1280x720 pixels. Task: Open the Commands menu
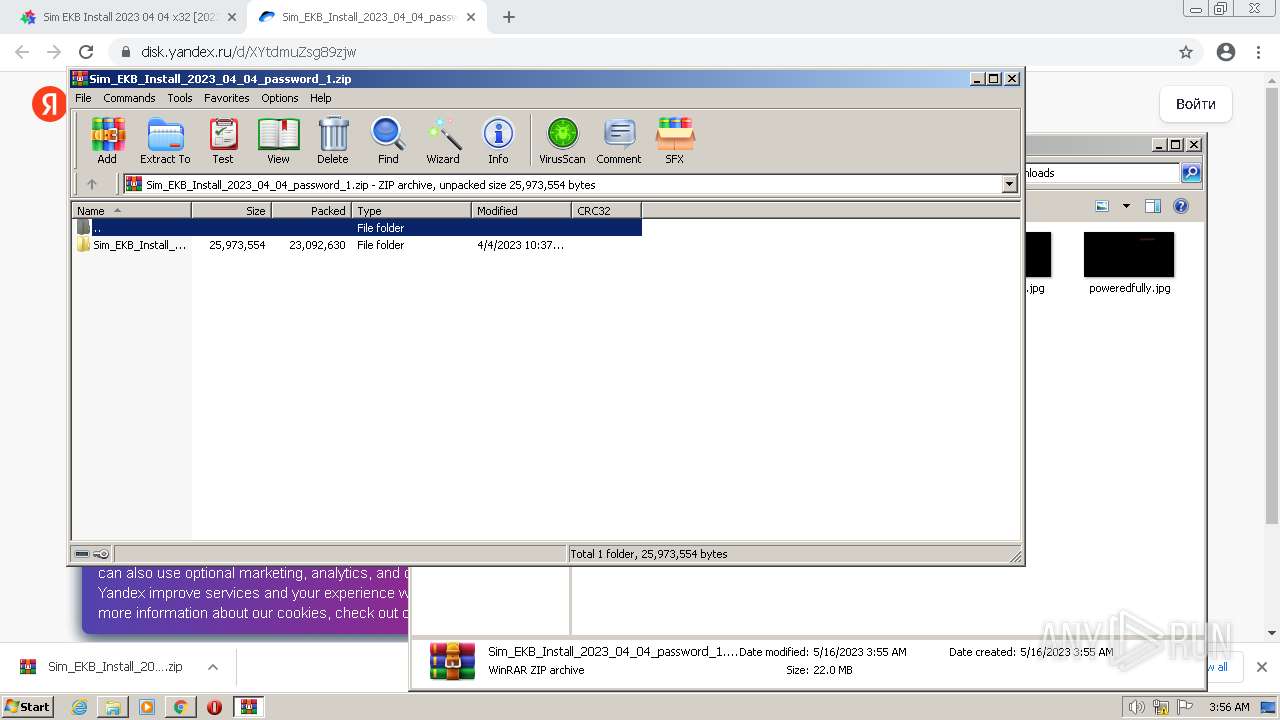(x=129, y=98)
